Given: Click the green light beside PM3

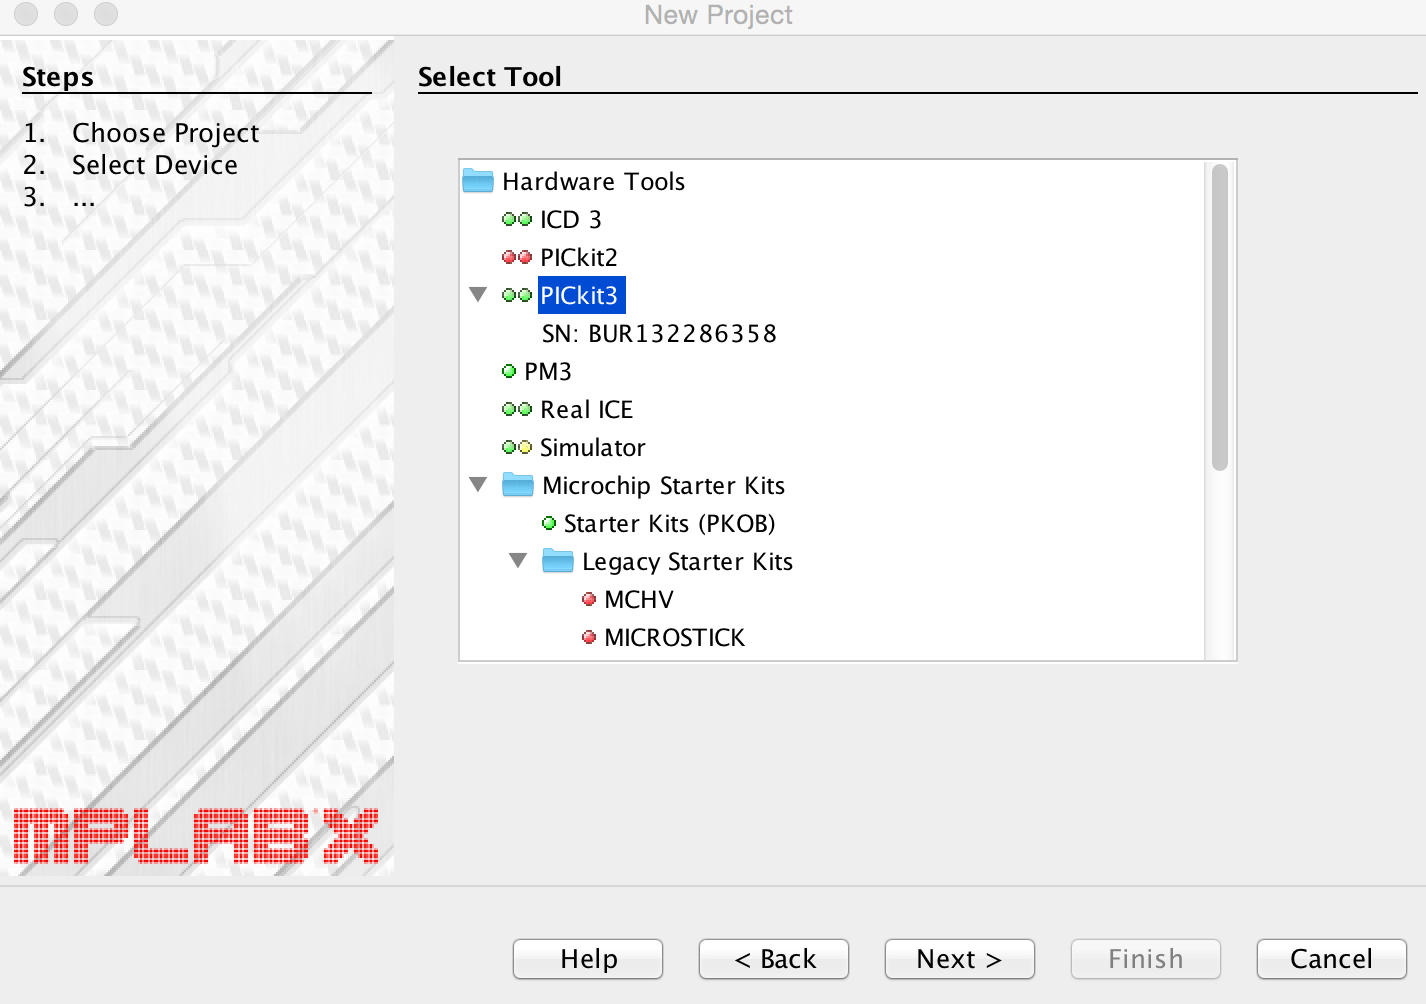Looking at the screenshot, I should click(x=509, y=371).
